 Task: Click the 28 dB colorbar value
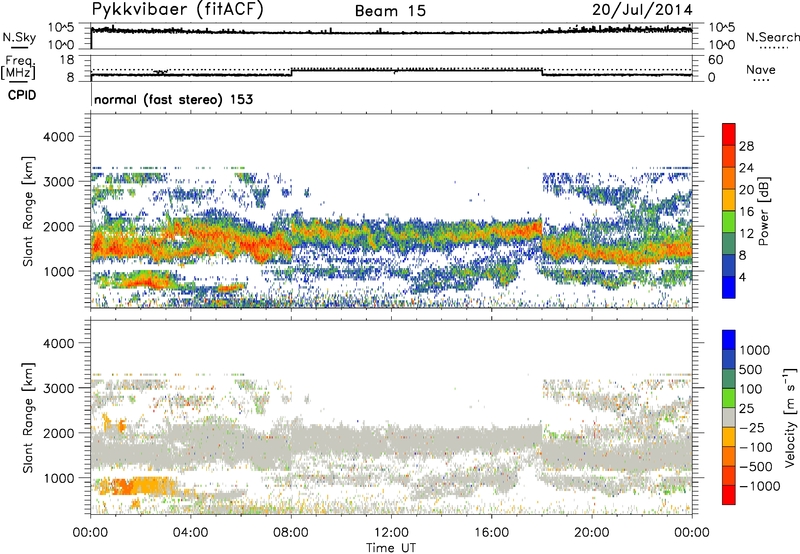(746, 146)
